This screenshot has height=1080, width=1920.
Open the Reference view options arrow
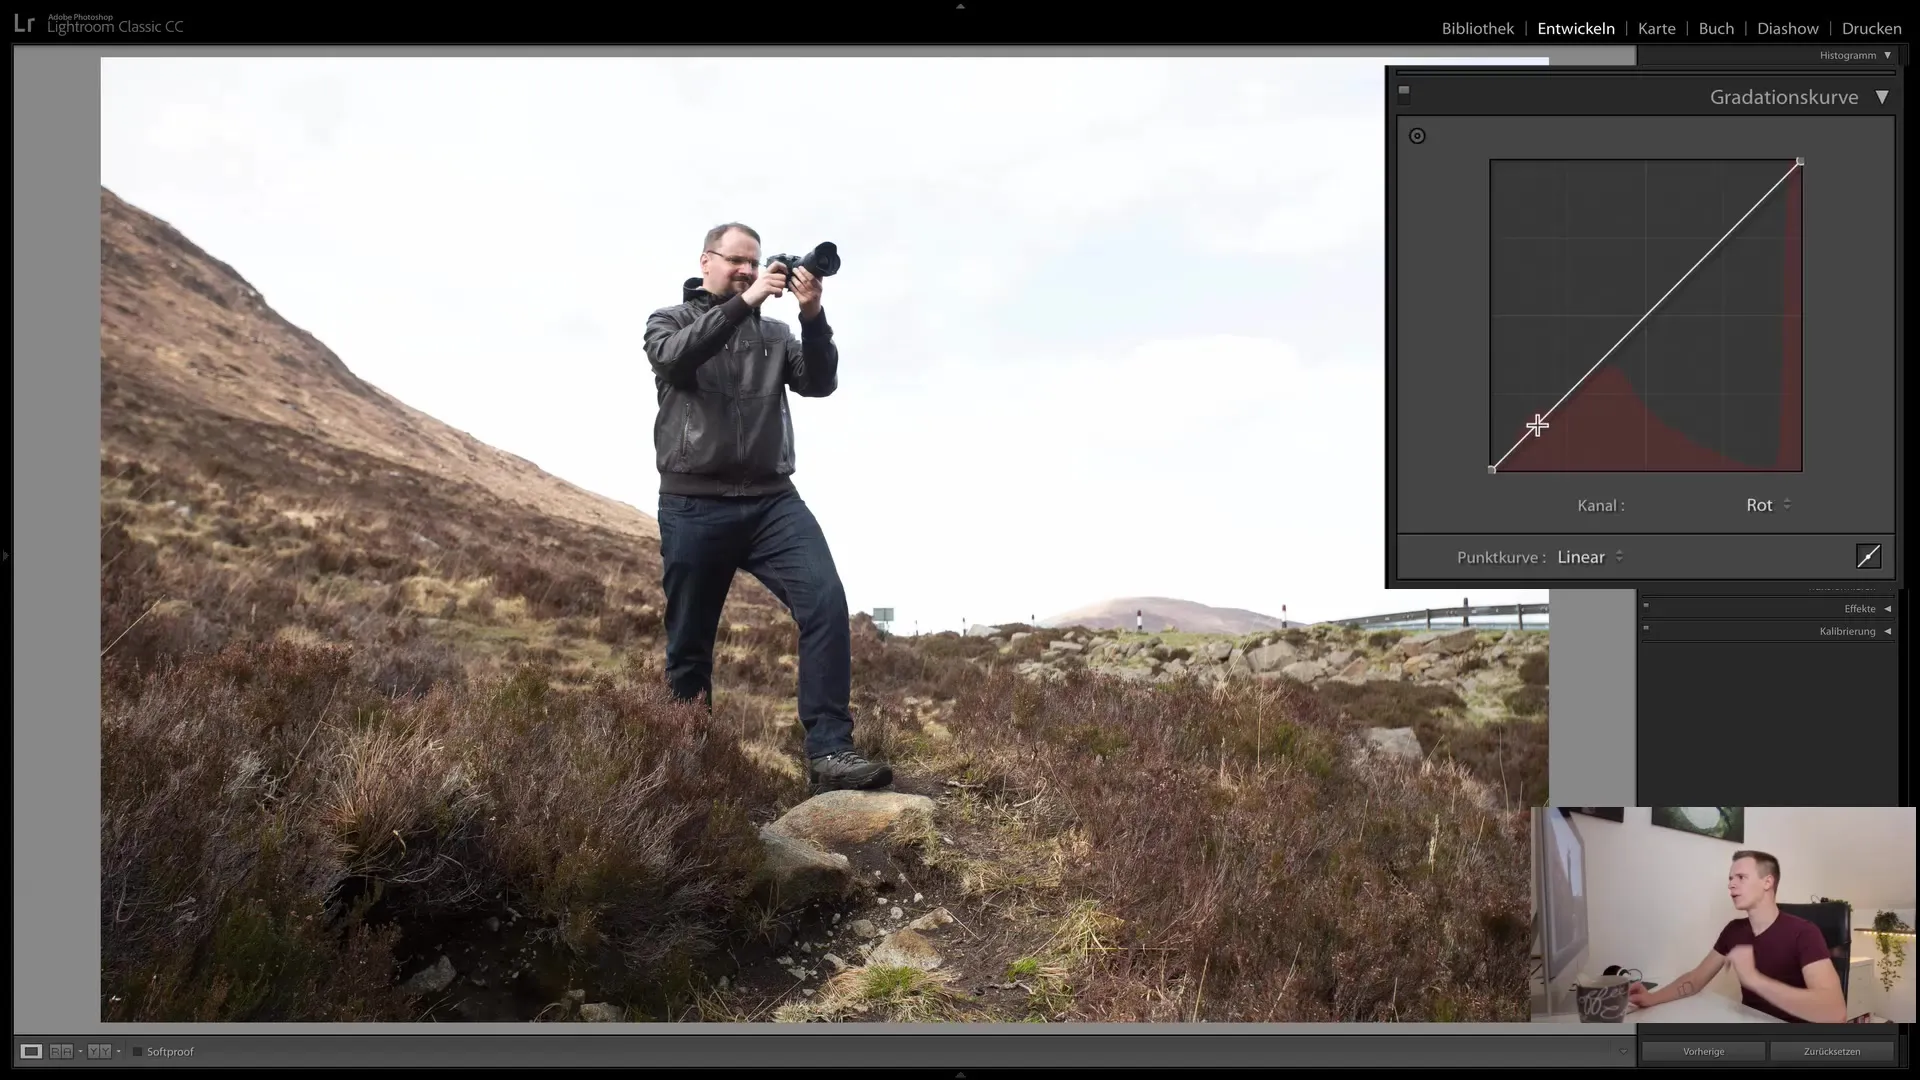pos(80,1052)
